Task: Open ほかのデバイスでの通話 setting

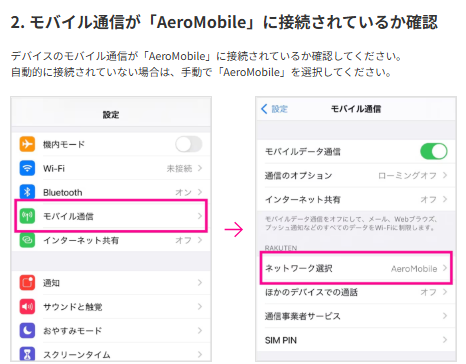Action: tap(356, 292)
